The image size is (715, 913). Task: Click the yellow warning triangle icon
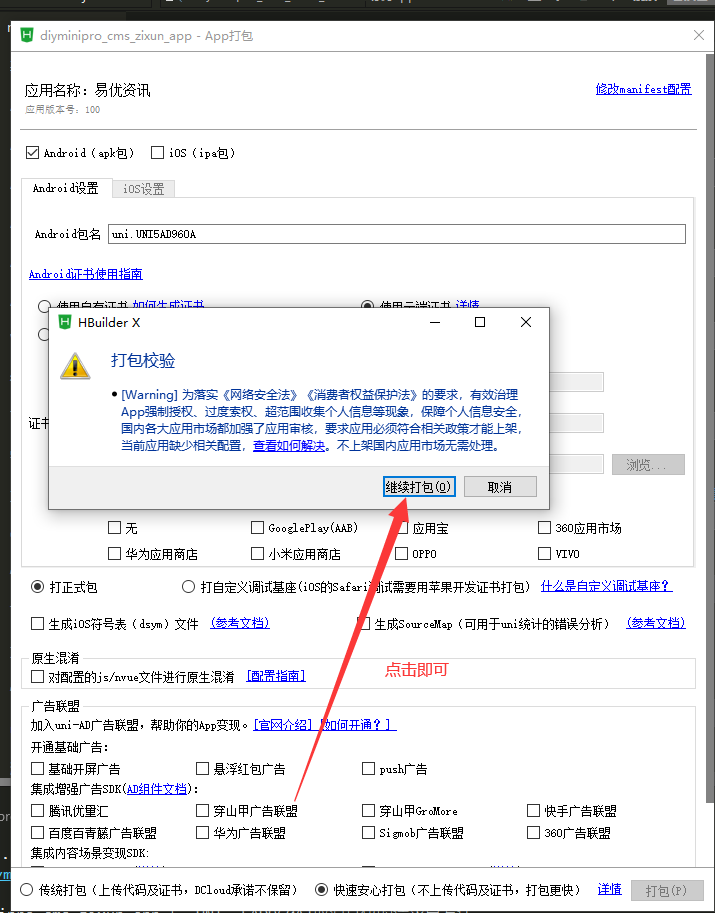pos(75,365)
